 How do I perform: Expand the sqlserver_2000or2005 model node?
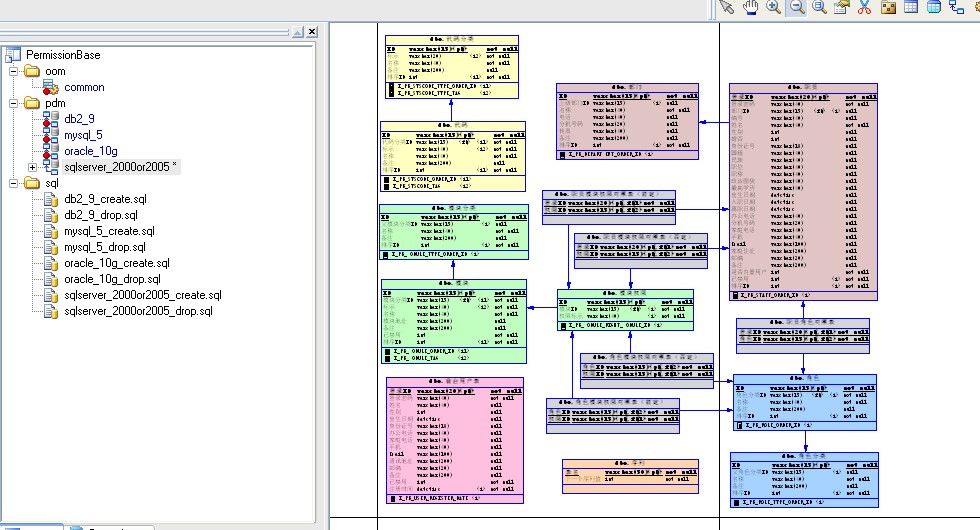[33, 167]
